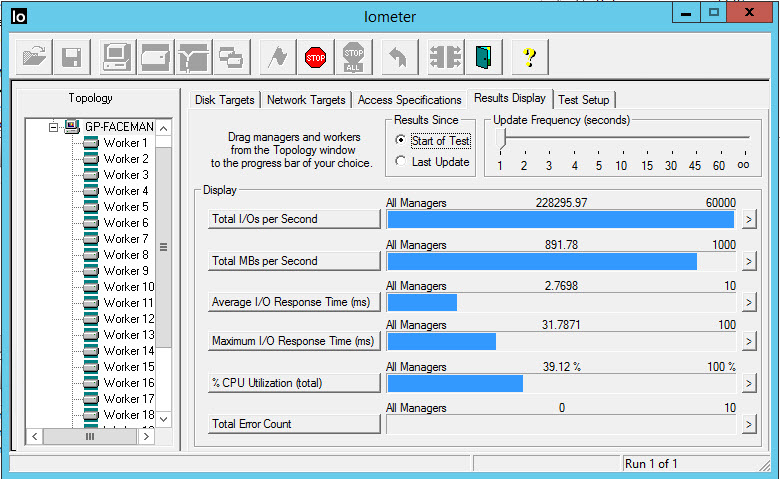This screenshot has height=479, width=780.
Task: Click the Total MBs per Second button
Action: (294, 261)
